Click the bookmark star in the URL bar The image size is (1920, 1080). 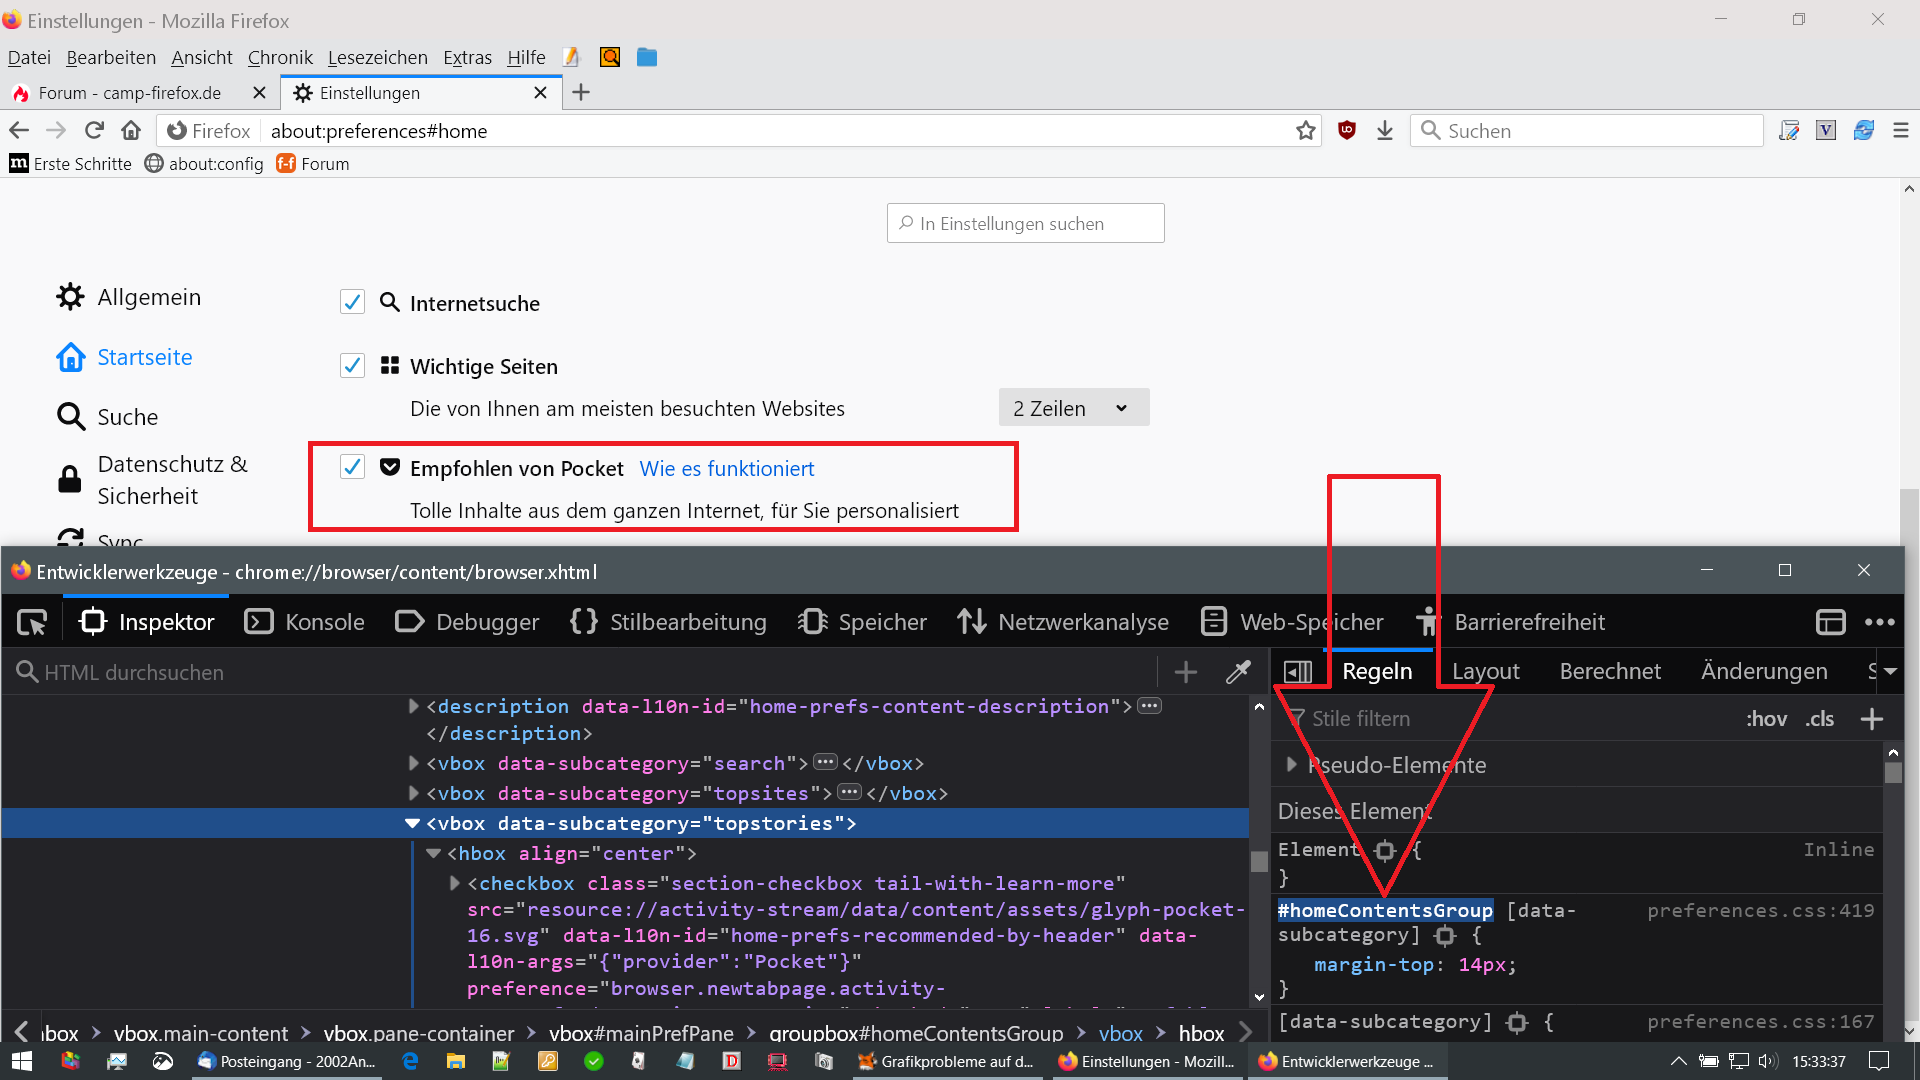coord(1306,131)
